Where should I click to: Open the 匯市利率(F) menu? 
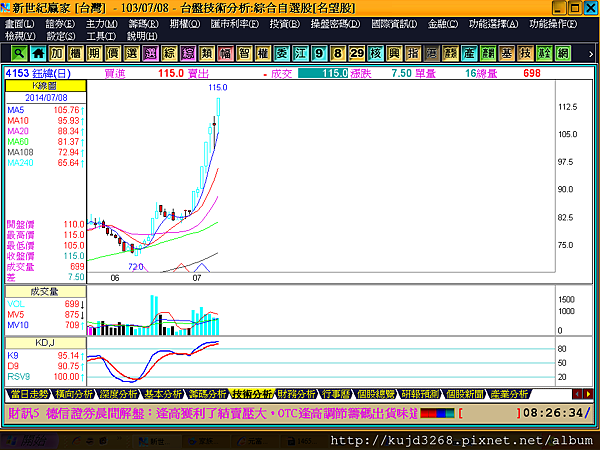click(x=235, y=24)
